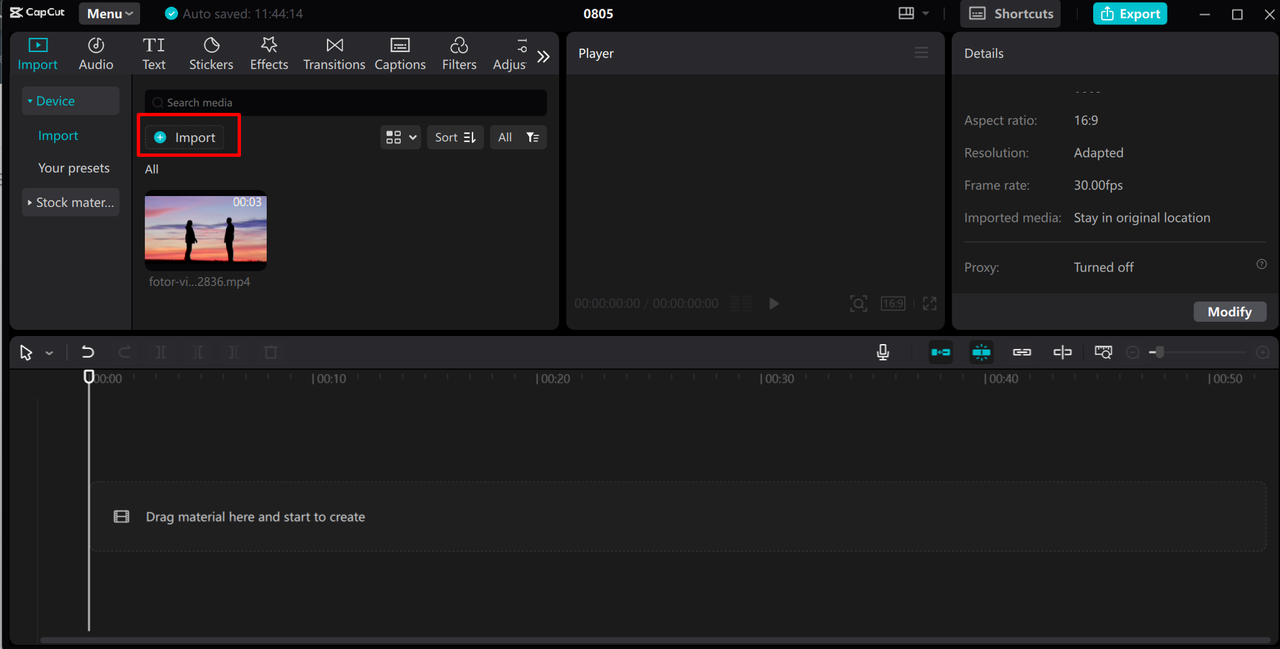The width and height of the screenshot is (1280, 649).
Task: Click the 16:9 ratio button in the player
Action: coord(893,303)
